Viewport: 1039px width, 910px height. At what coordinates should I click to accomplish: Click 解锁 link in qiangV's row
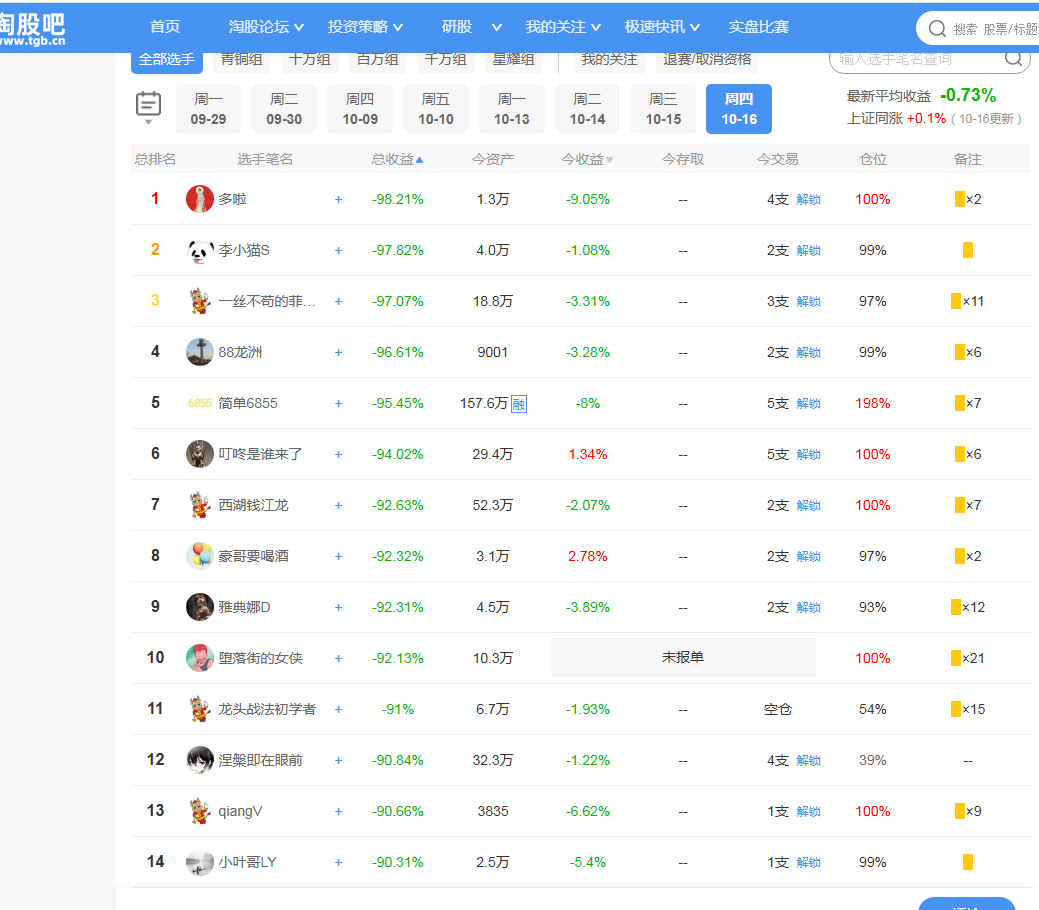click(808, 812)
